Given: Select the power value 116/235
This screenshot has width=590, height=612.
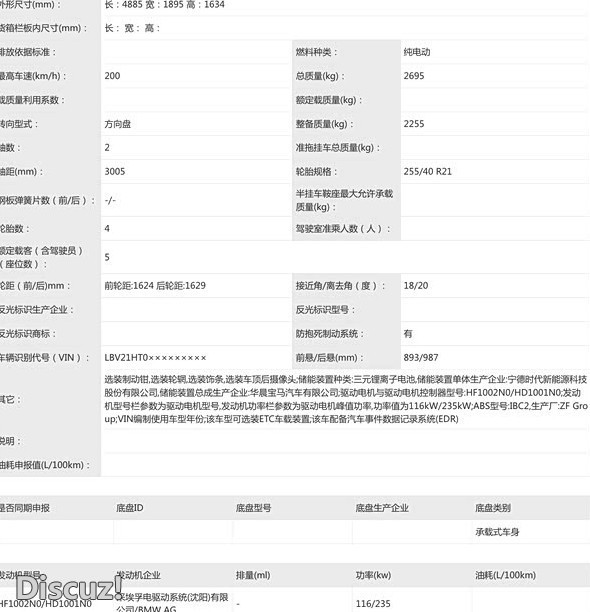Looking at the screenshot, I should point(373,604).
